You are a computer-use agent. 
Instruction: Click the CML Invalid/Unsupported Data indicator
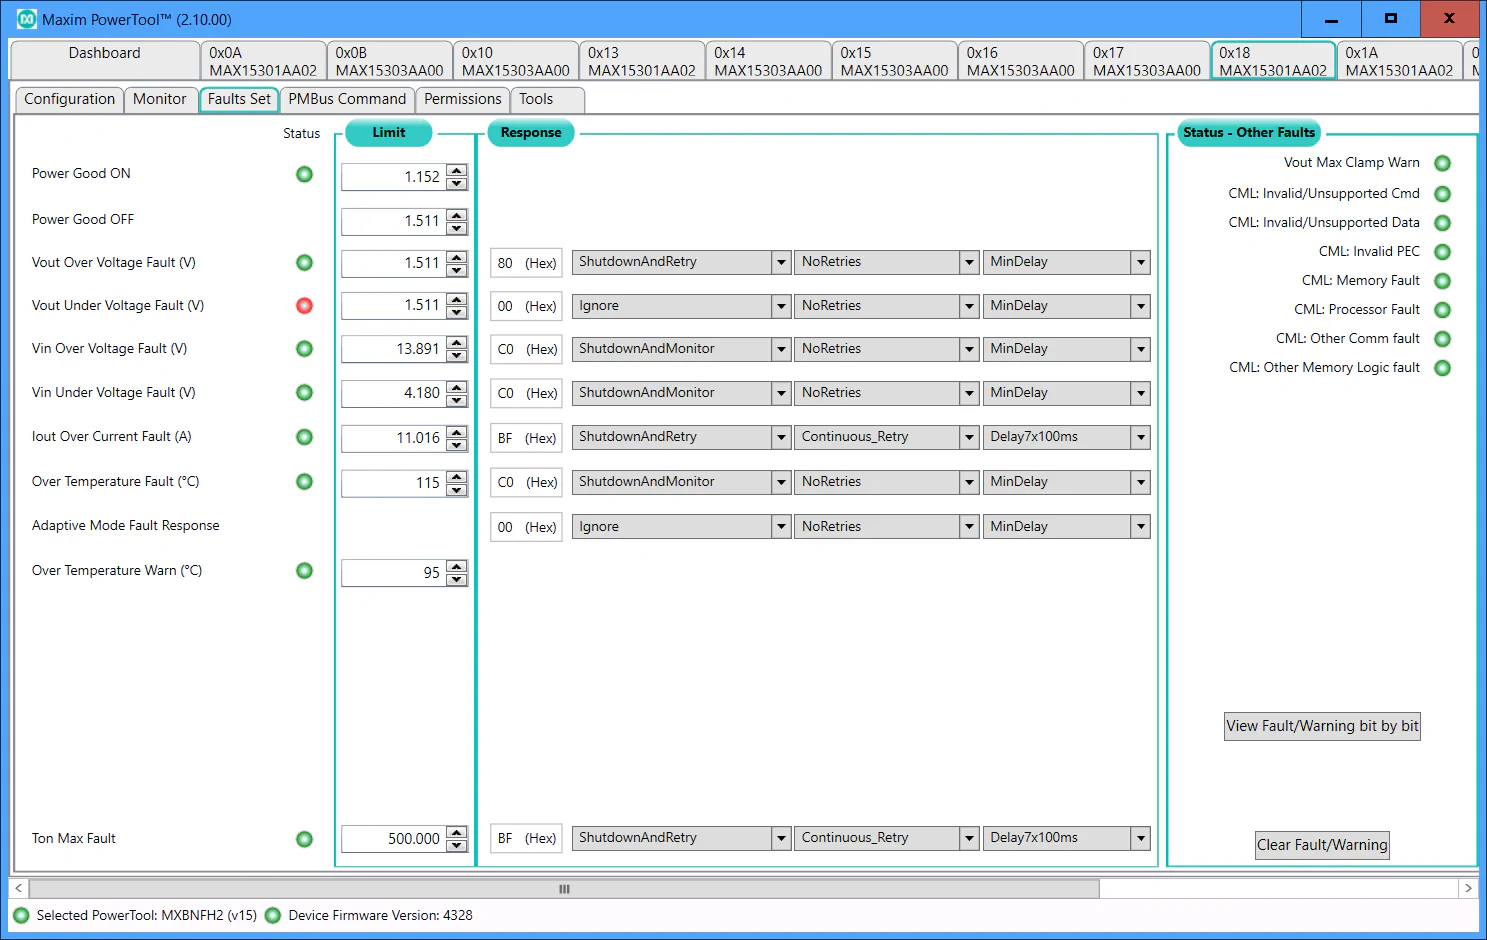click(x=1442, y=223)
